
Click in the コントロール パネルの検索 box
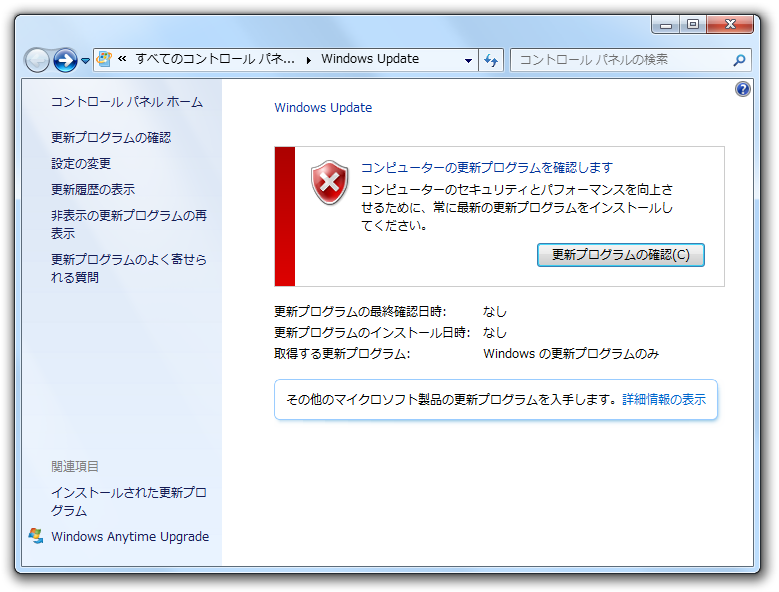(x=620, y=60)
